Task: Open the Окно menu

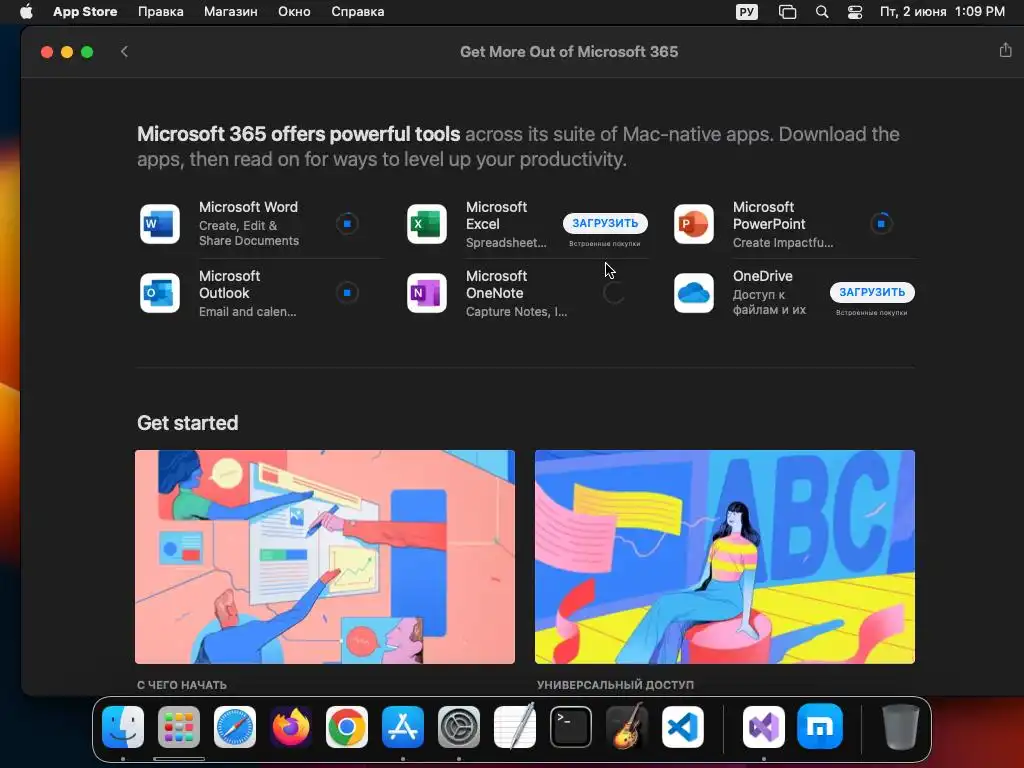Action: (x=294, y=12)
